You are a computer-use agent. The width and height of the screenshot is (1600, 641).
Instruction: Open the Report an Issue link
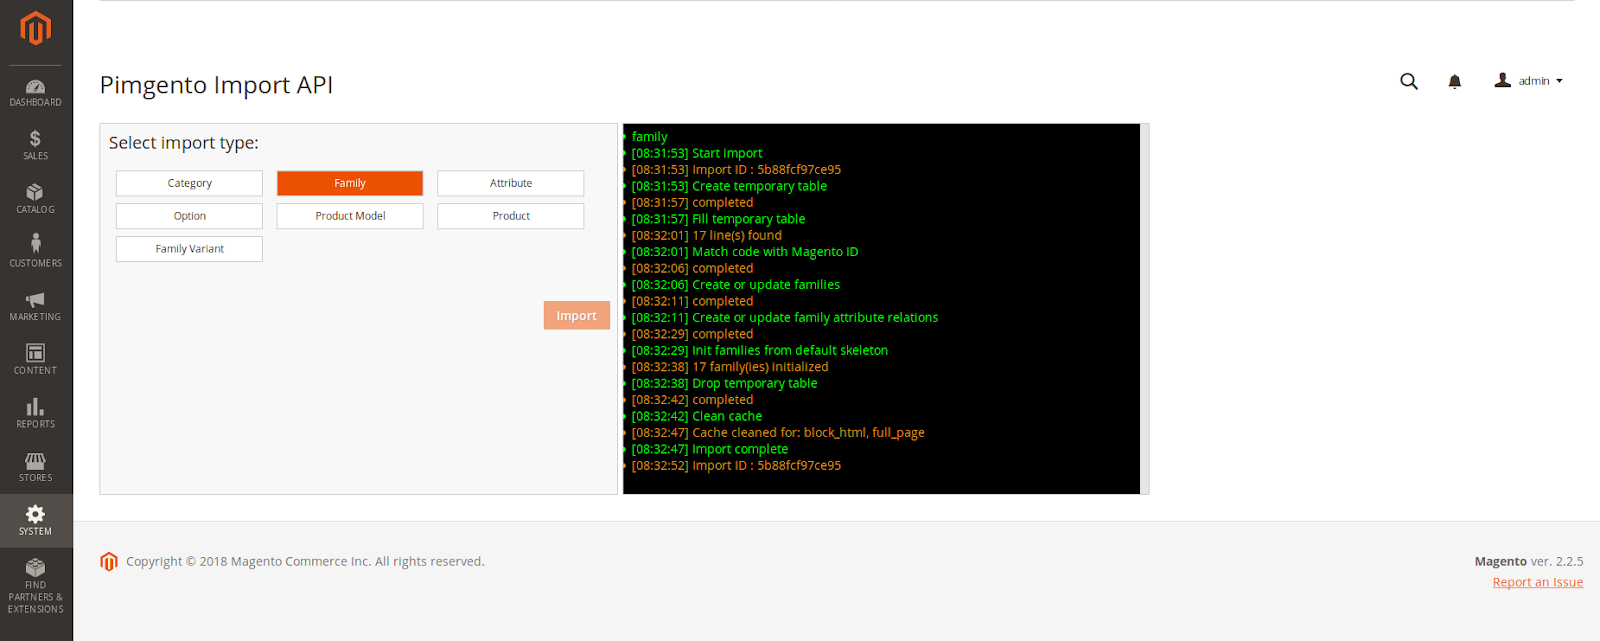coord(1538,582)
